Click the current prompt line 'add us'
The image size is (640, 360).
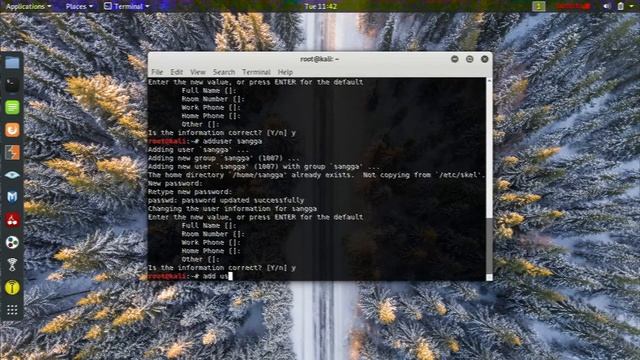click(190, 276)
